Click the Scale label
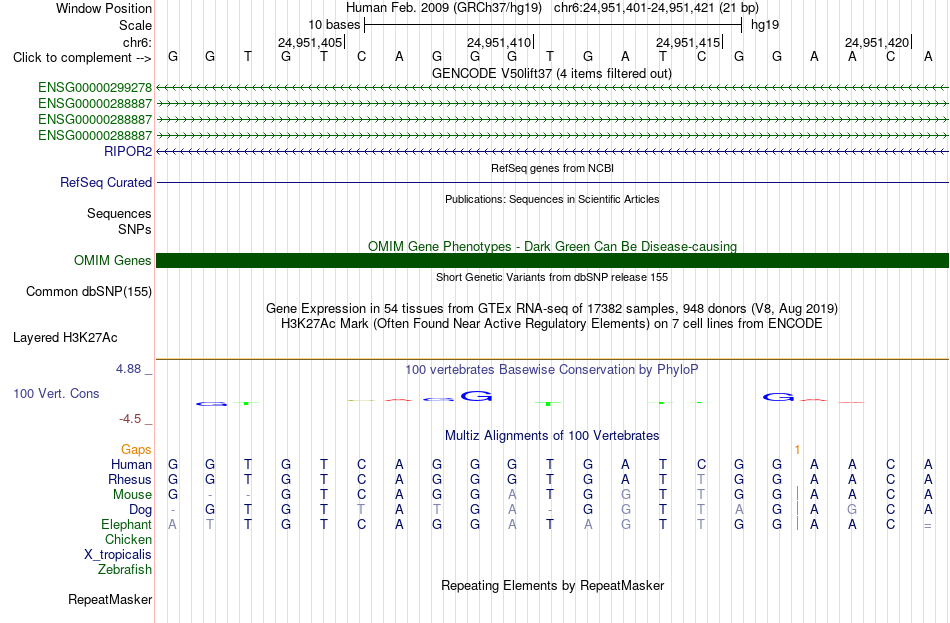The width and height of the screenshot is (950, 623). point(136,25)
